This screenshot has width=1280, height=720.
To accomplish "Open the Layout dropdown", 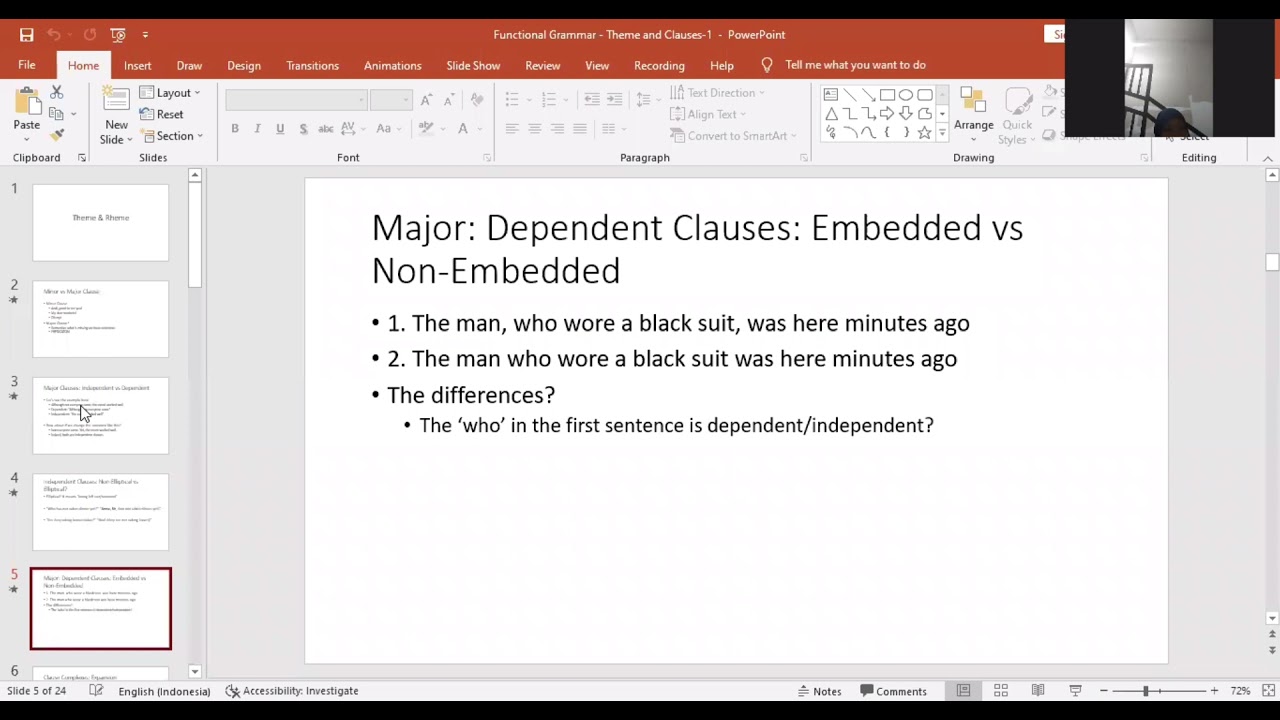I will (171, 93).
